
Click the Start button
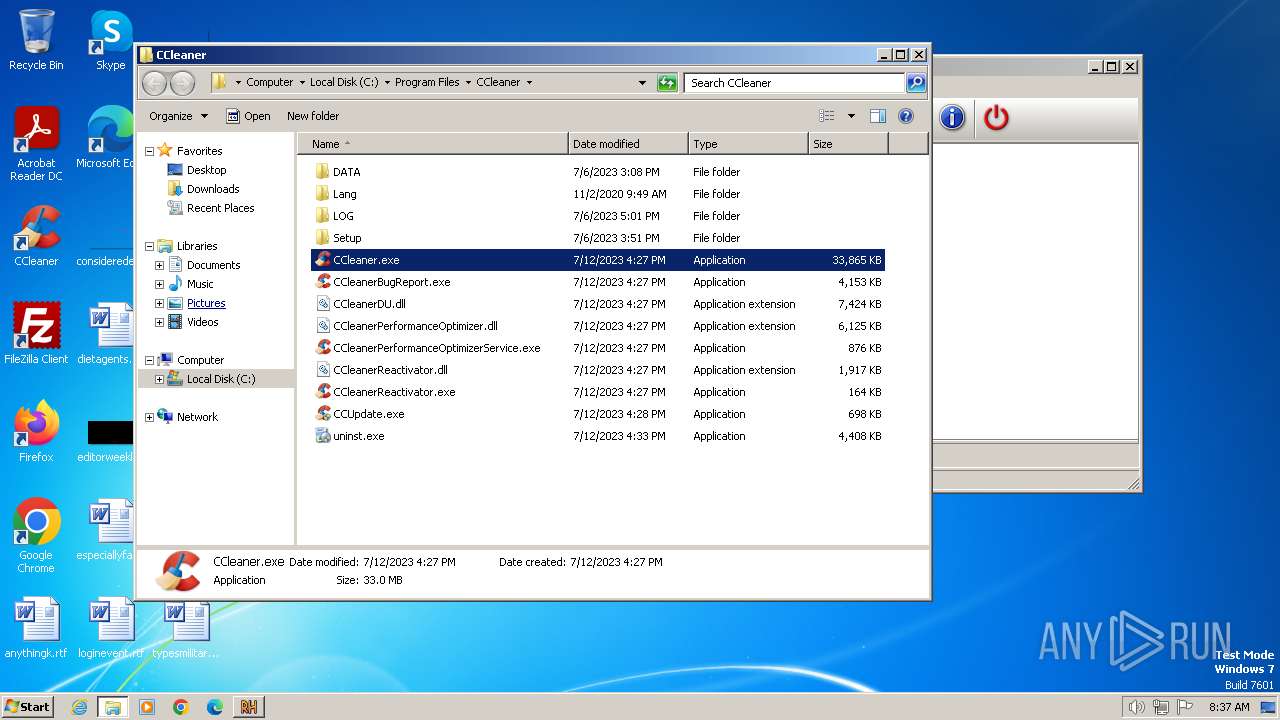28,707
